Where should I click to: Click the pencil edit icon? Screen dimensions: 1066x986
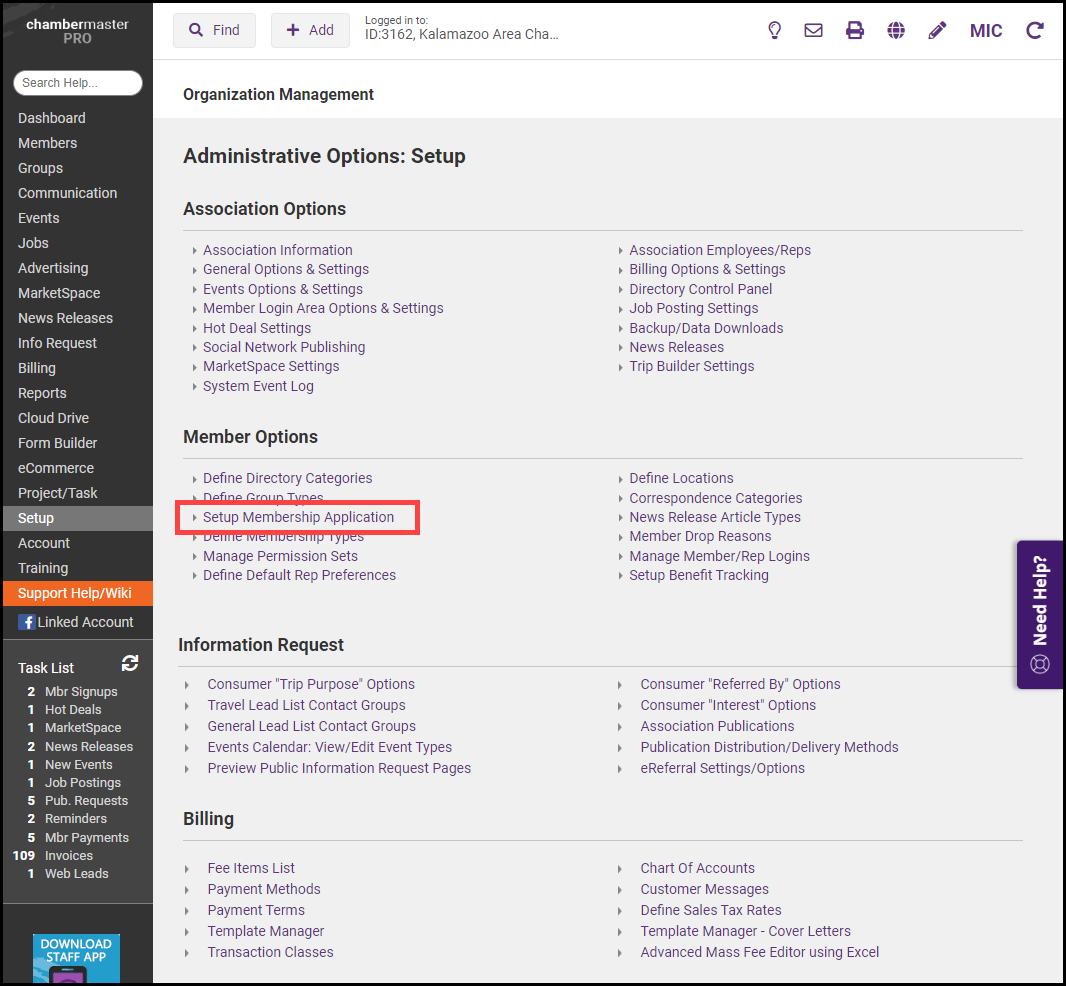point(937,31)
